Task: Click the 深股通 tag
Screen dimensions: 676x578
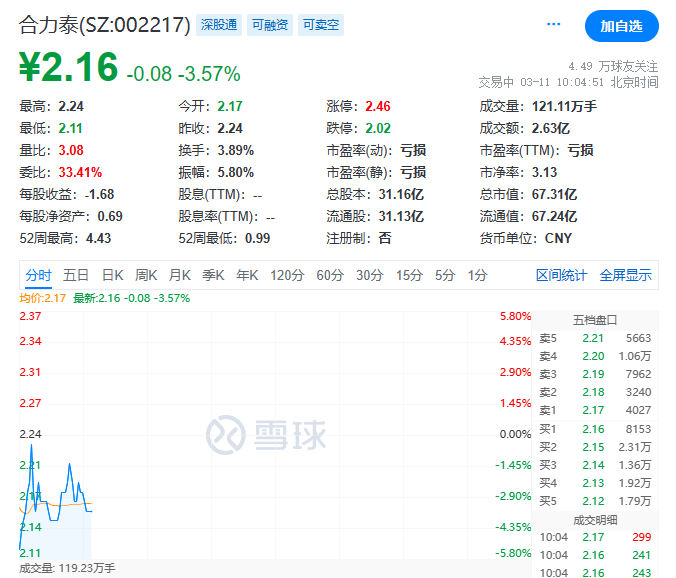Action: coord(219,25)
